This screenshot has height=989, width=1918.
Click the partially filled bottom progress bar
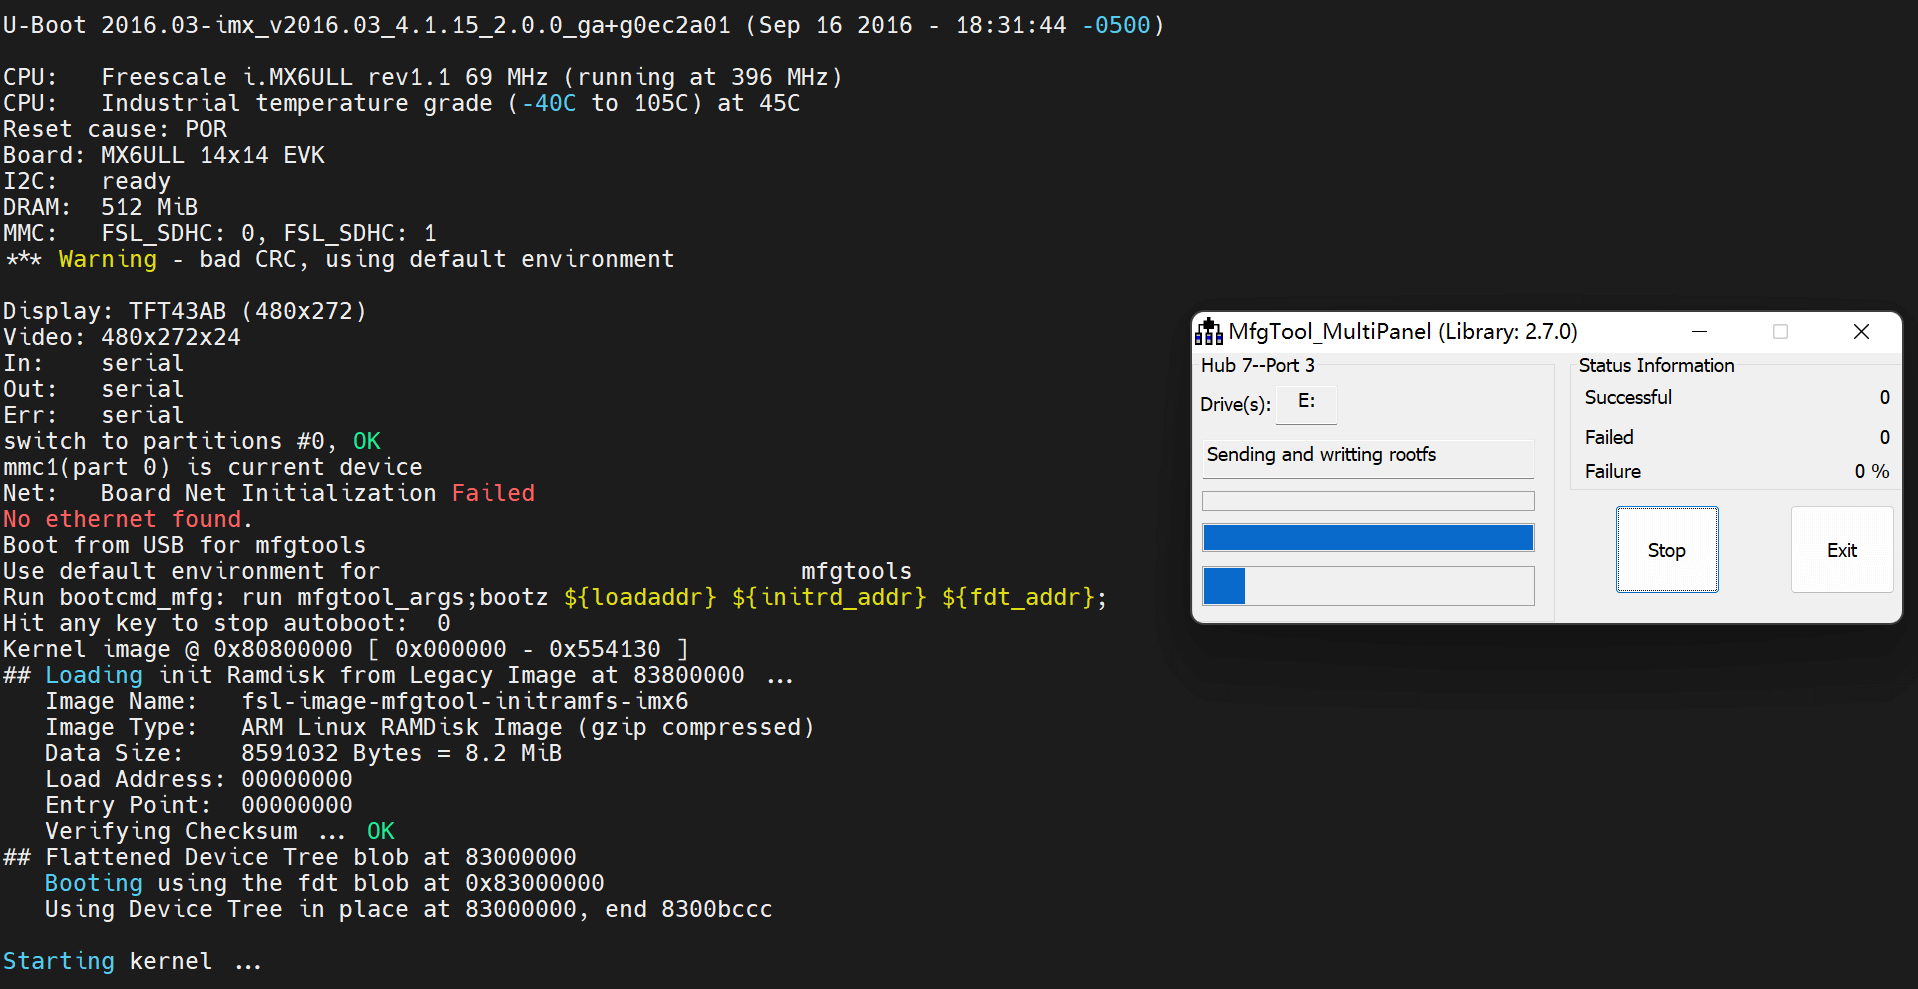point(1367,586)
